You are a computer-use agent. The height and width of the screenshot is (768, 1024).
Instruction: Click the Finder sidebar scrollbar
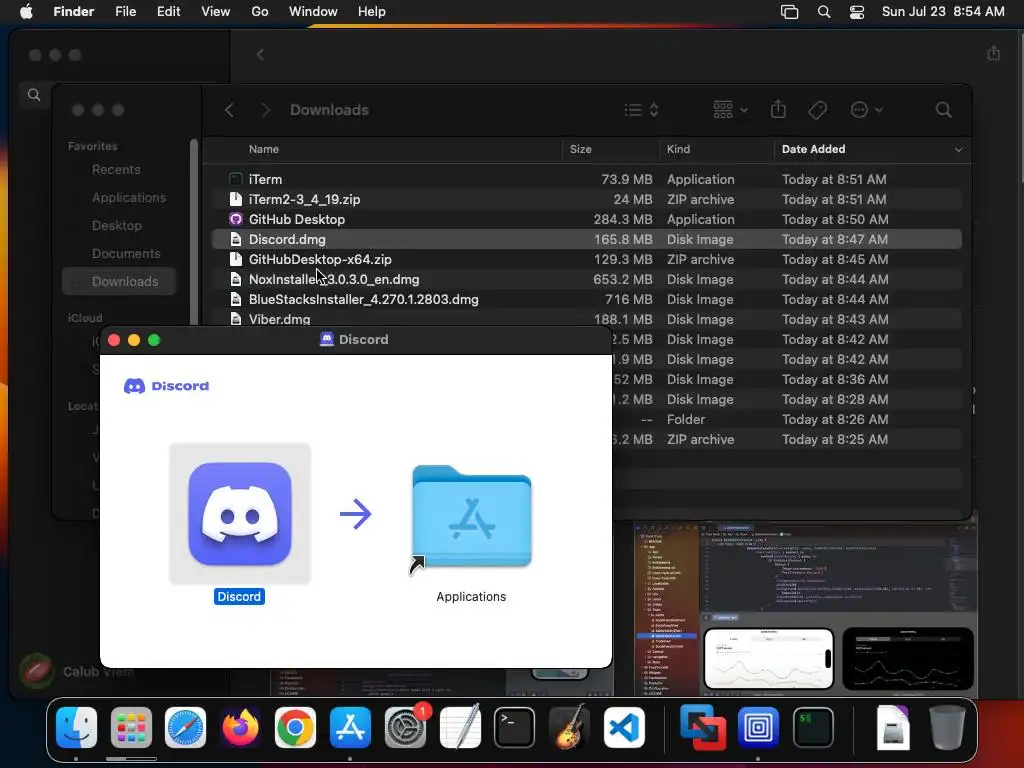point(194,232)
